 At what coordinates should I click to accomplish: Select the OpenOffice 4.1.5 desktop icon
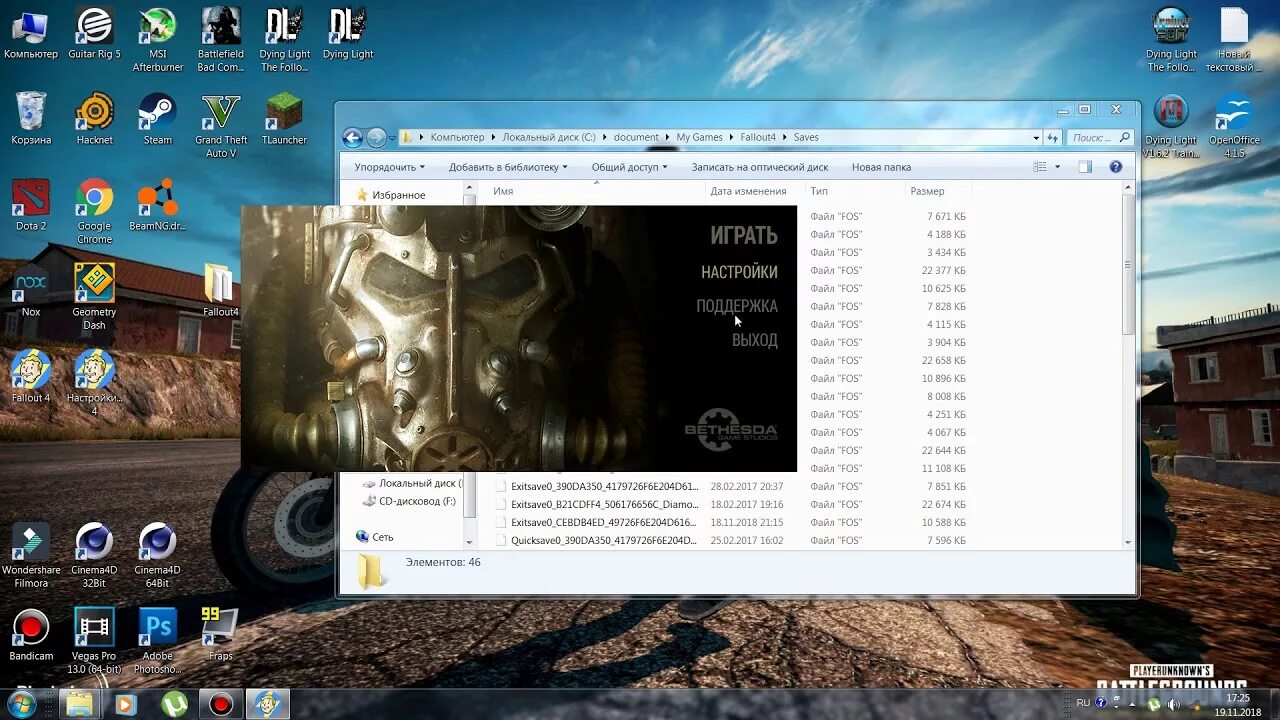(1234, 126)
